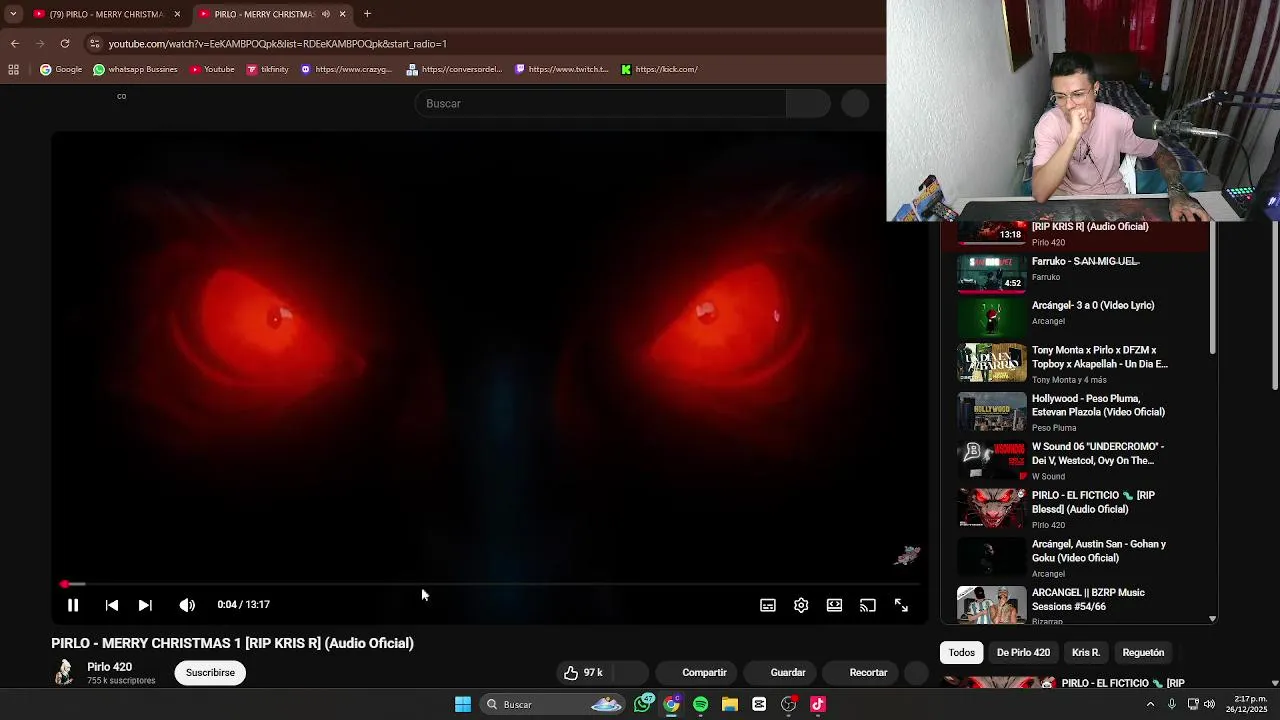Go to previous video in playlist
This screenshot has height=720, width=1280.
112,605
